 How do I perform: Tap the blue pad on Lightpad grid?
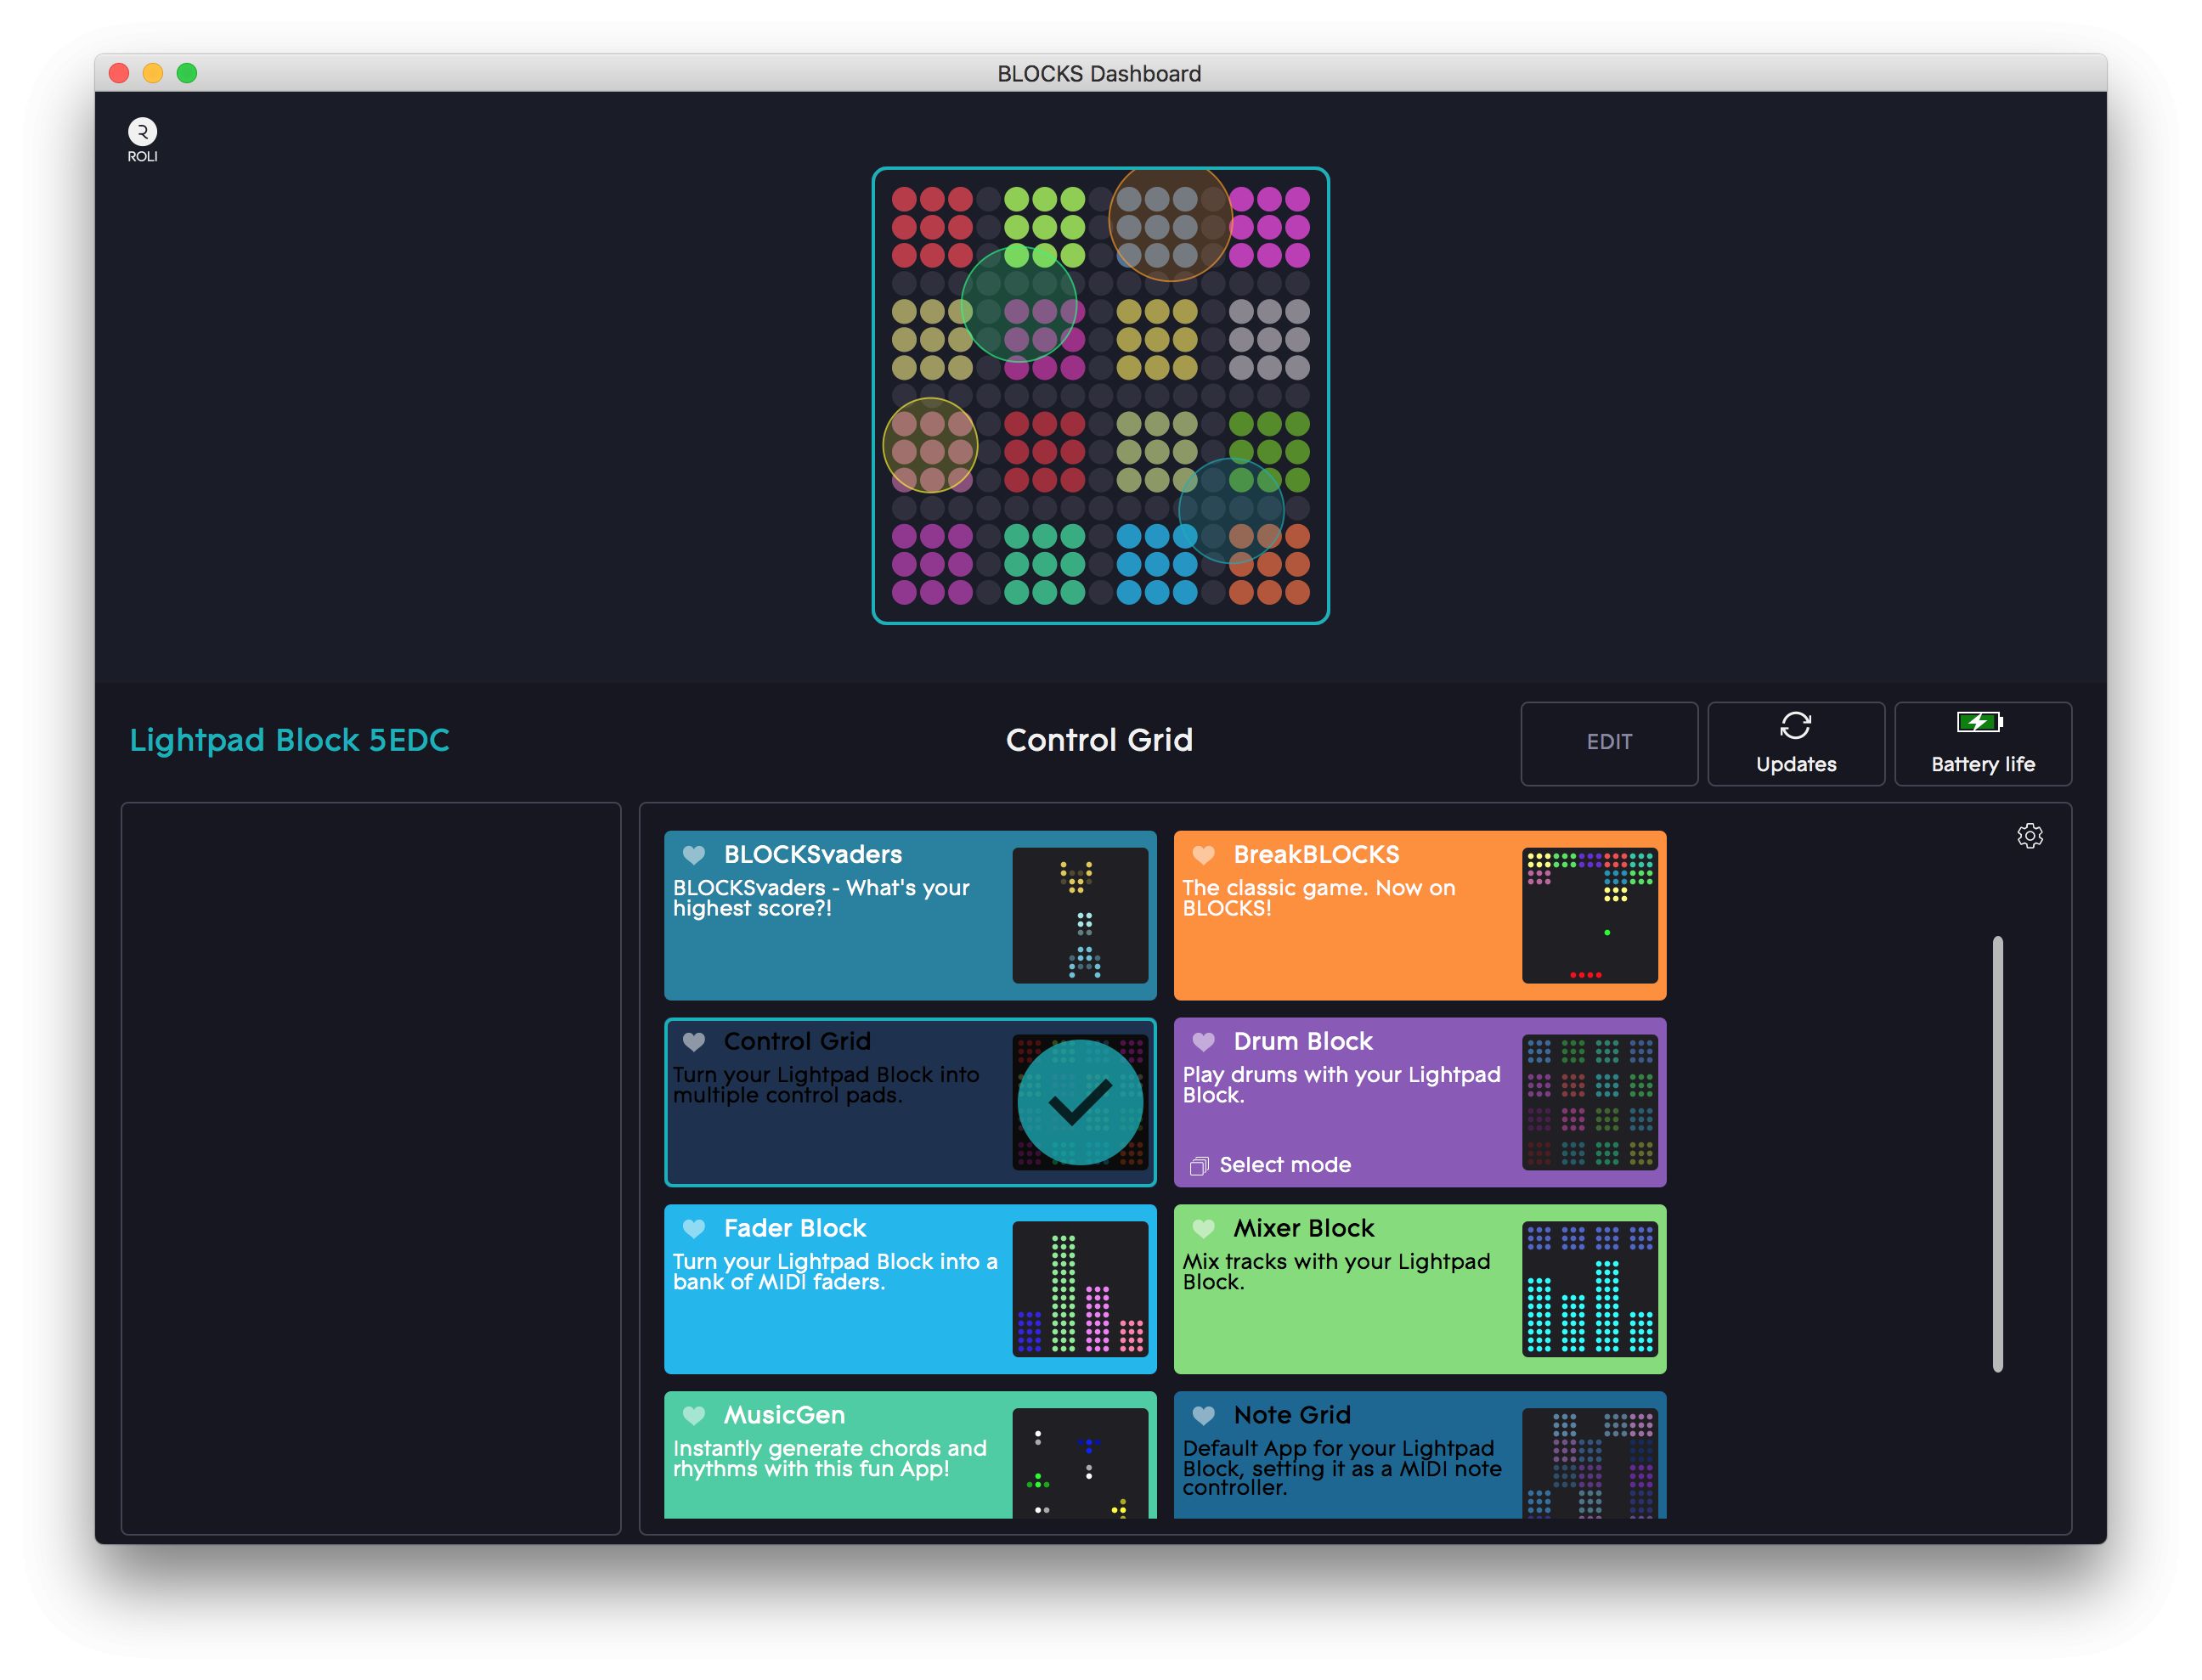(x=1156, y=565)
